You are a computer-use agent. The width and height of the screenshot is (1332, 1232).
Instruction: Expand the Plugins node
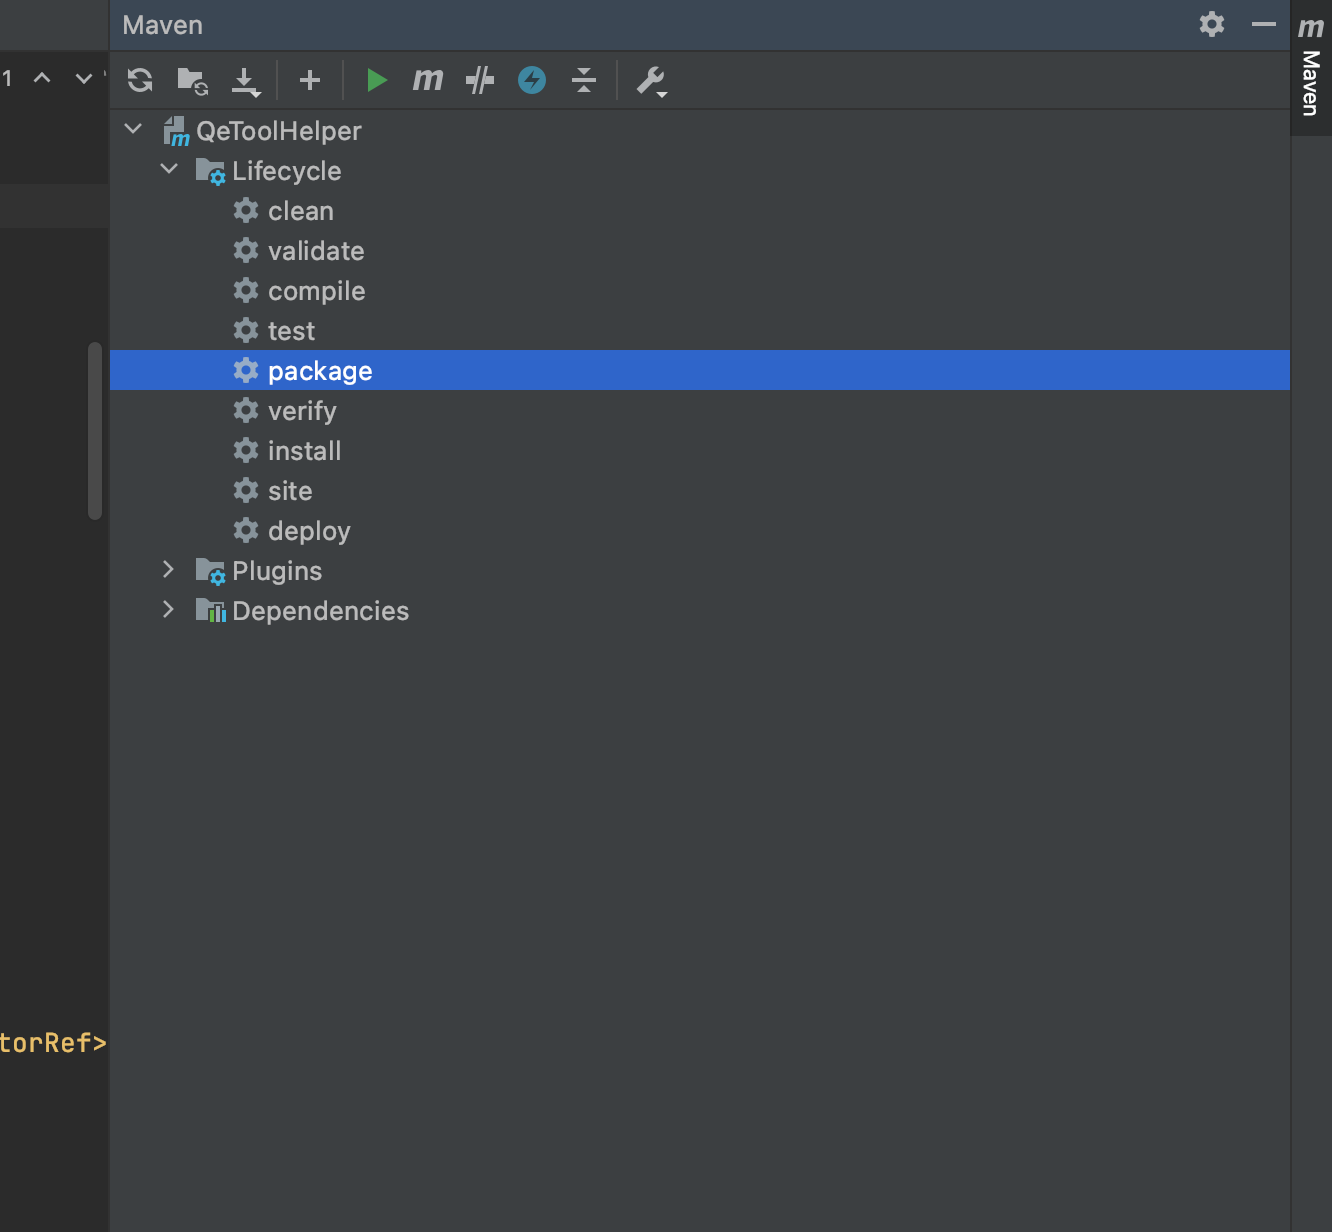coord(168,569)
